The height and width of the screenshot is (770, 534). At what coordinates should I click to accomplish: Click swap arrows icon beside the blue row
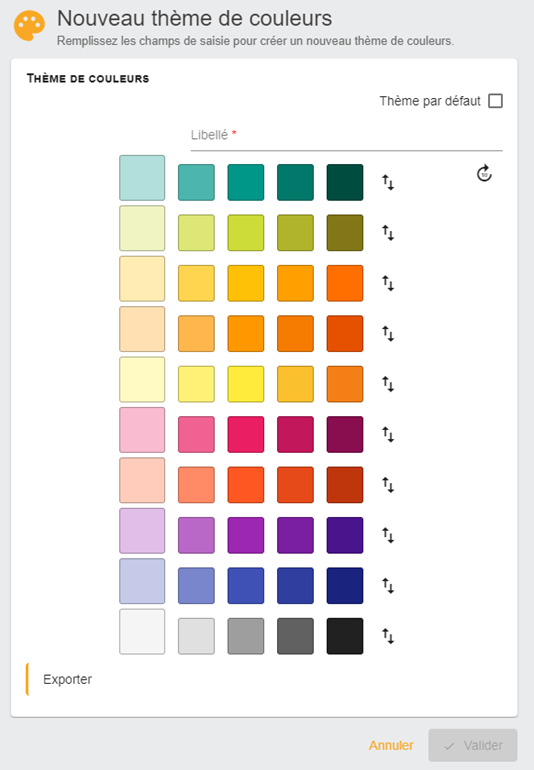point(388,586)
